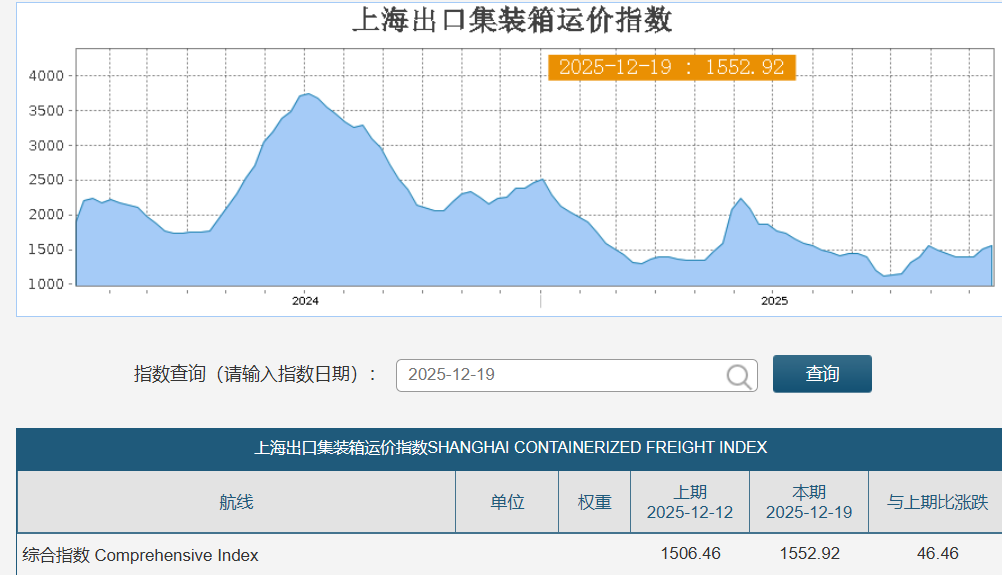Click the 2000 y-axis label
This screenshot has width=1002, height=575.
click(47, 215)
